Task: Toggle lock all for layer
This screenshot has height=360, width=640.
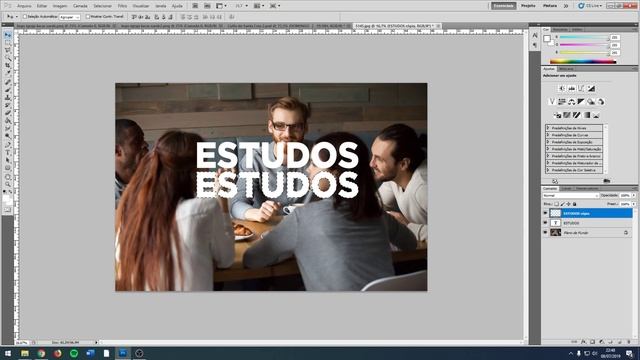Action: pyautogui.click(x=575, y=204)
